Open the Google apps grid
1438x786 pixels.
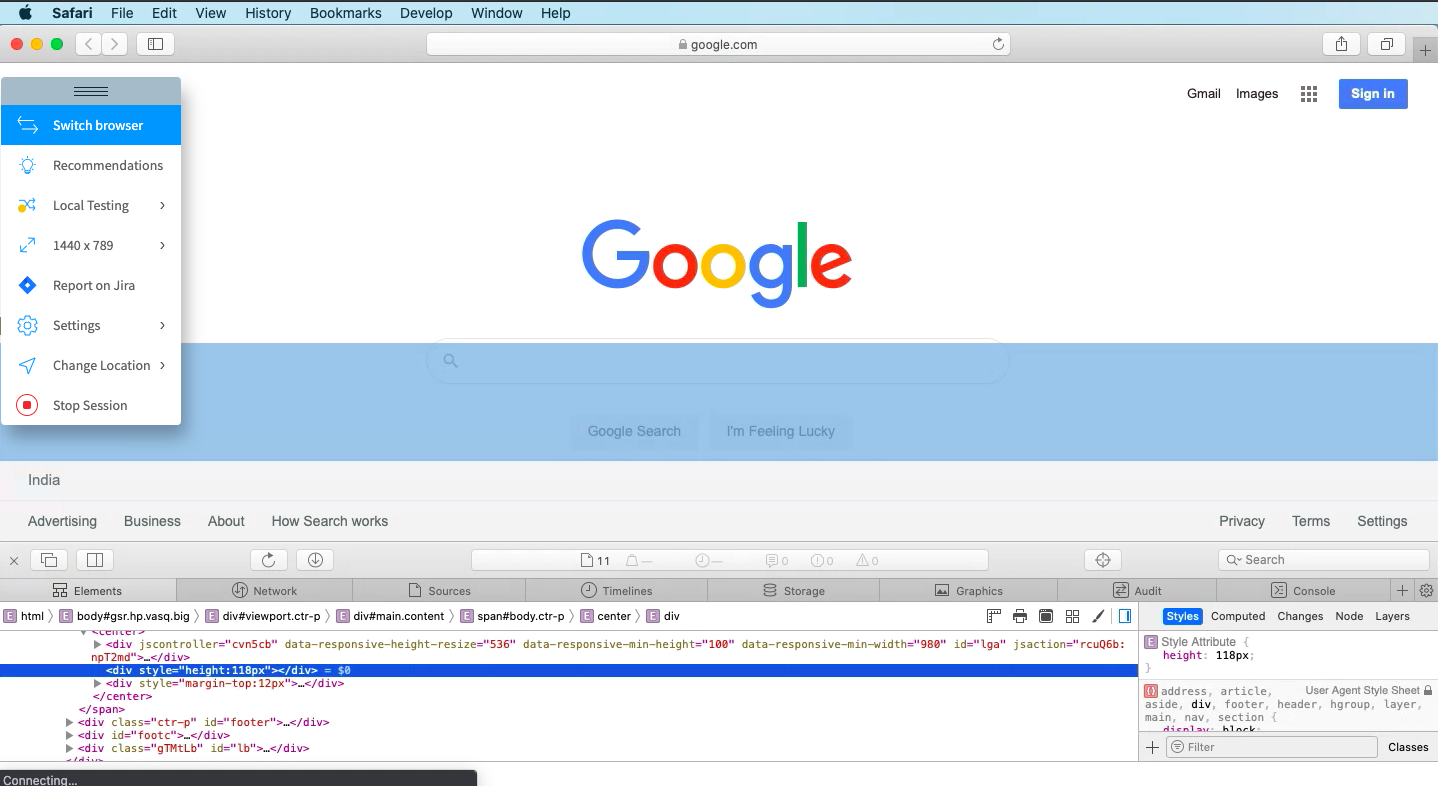[1308, 93]
